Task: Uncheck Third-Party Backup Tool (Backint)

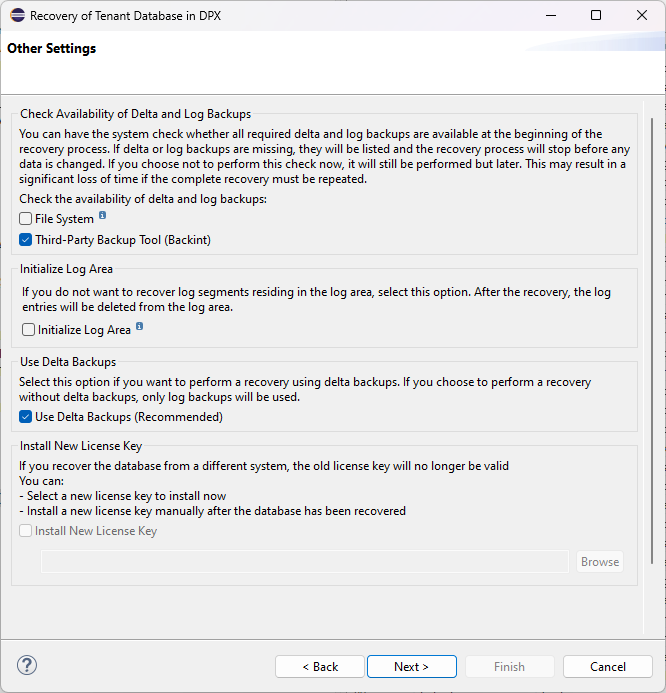Action: pyautogui.click(x=26, y=240)
